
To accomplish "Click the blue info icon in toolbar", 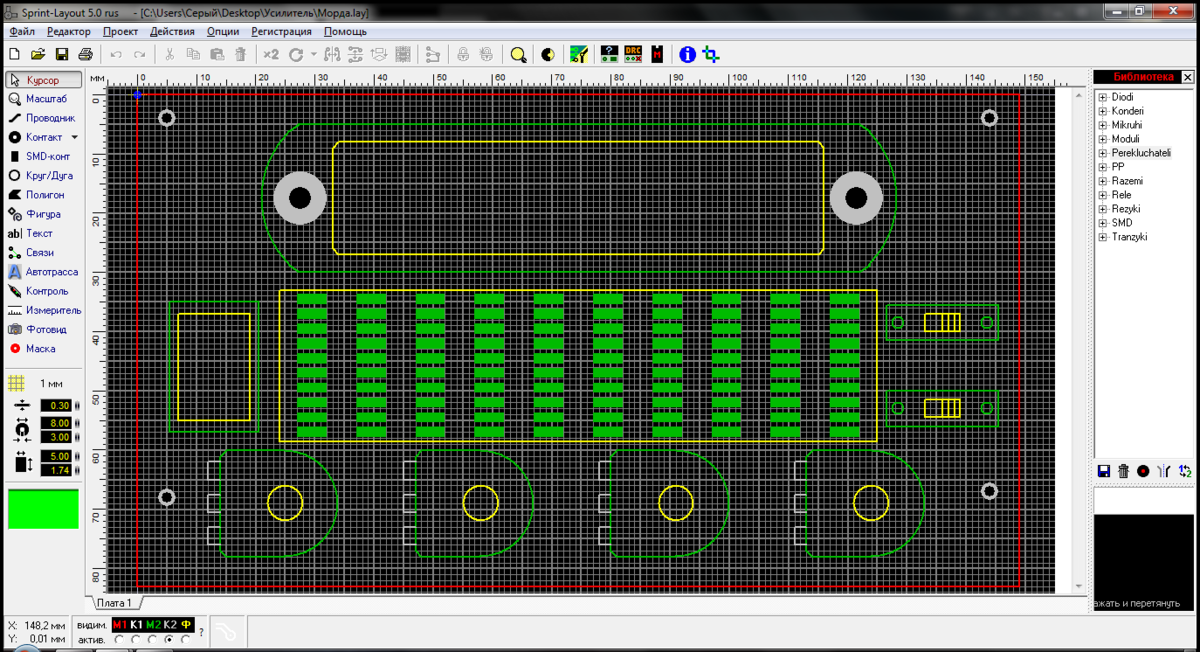I will [687, 54].
